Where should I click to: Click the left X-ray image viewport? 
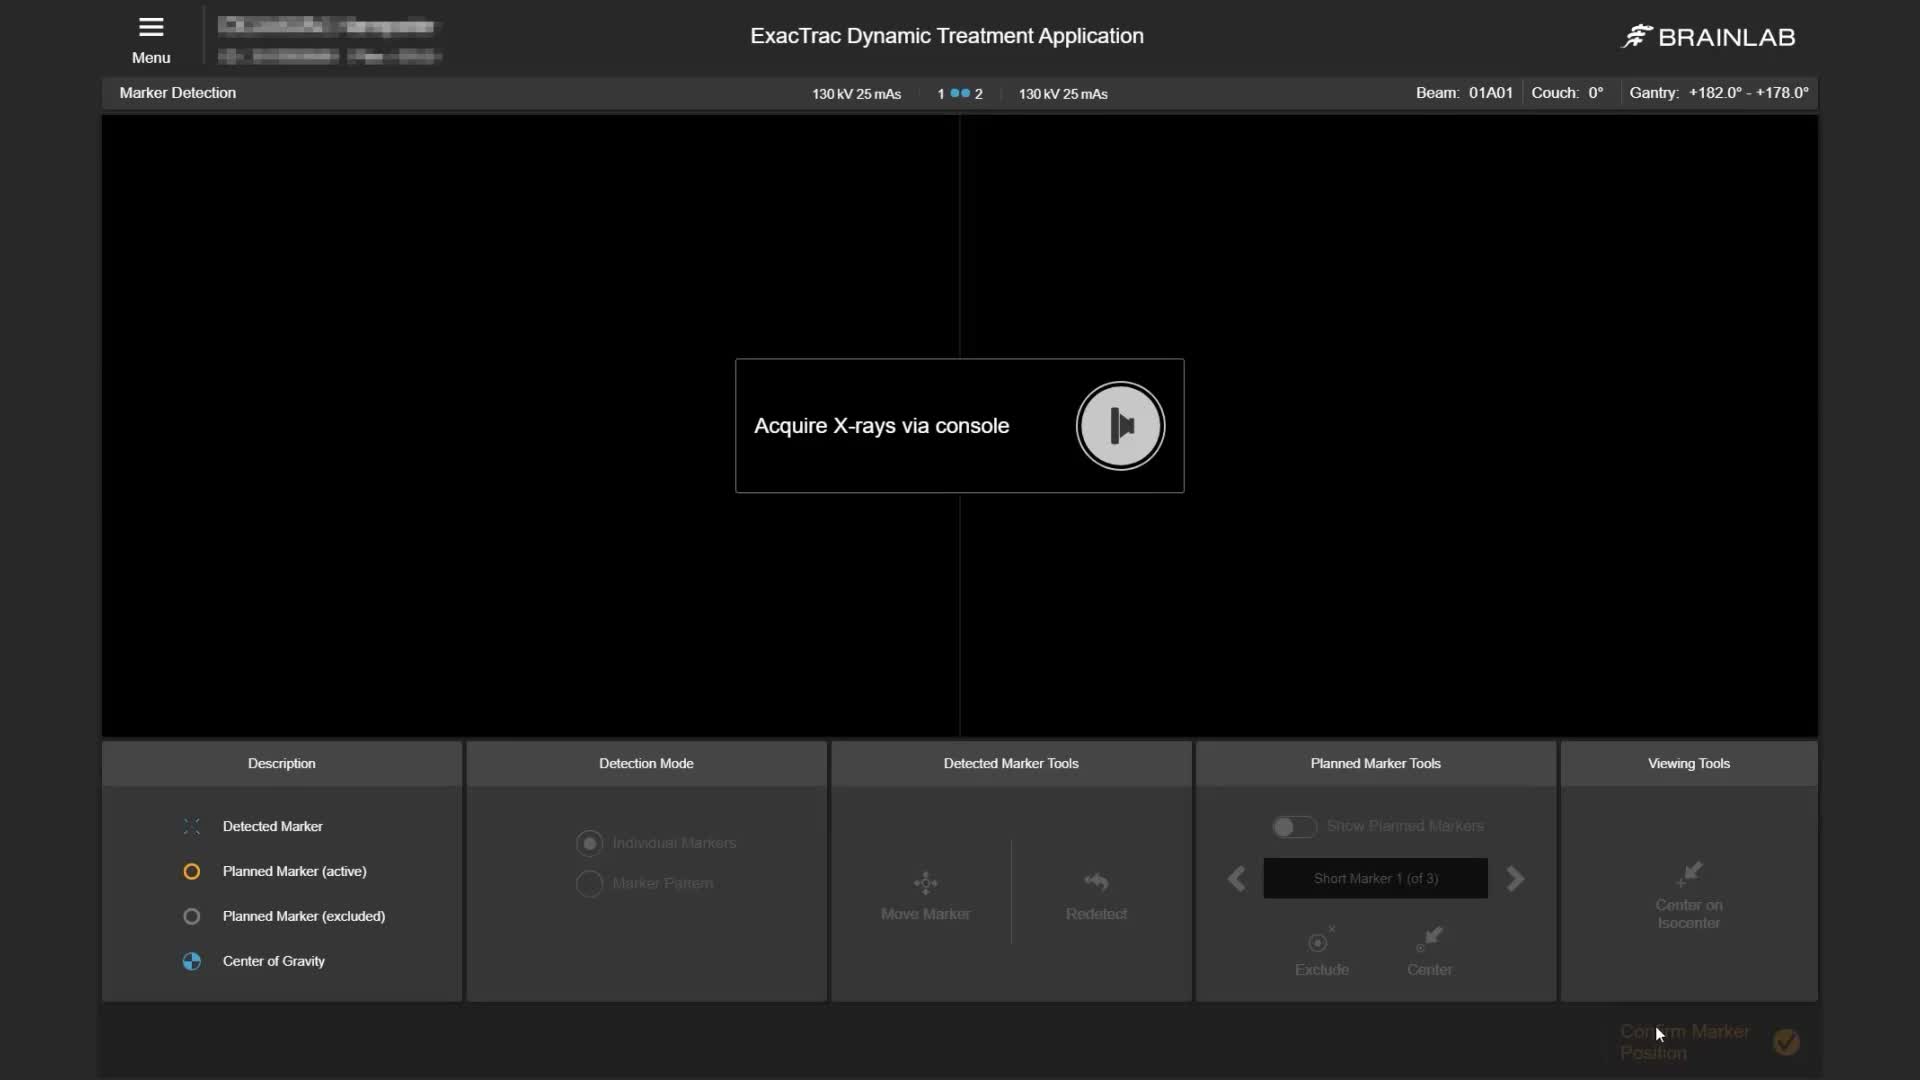coord(530,426)
